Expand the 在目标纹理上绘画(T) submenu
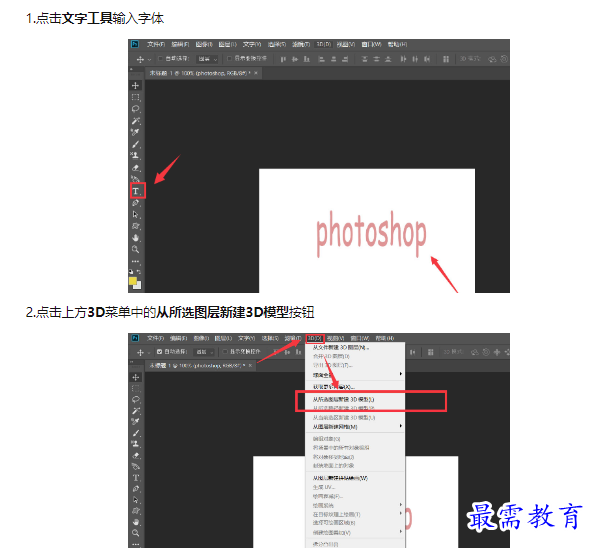The height and width of the screenshot is (548, 591). click(x=355, y=514)
